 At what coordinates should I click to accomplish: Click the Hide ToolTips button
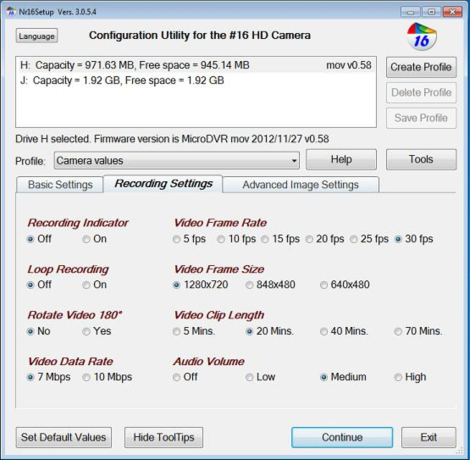[x=164, y=437]
